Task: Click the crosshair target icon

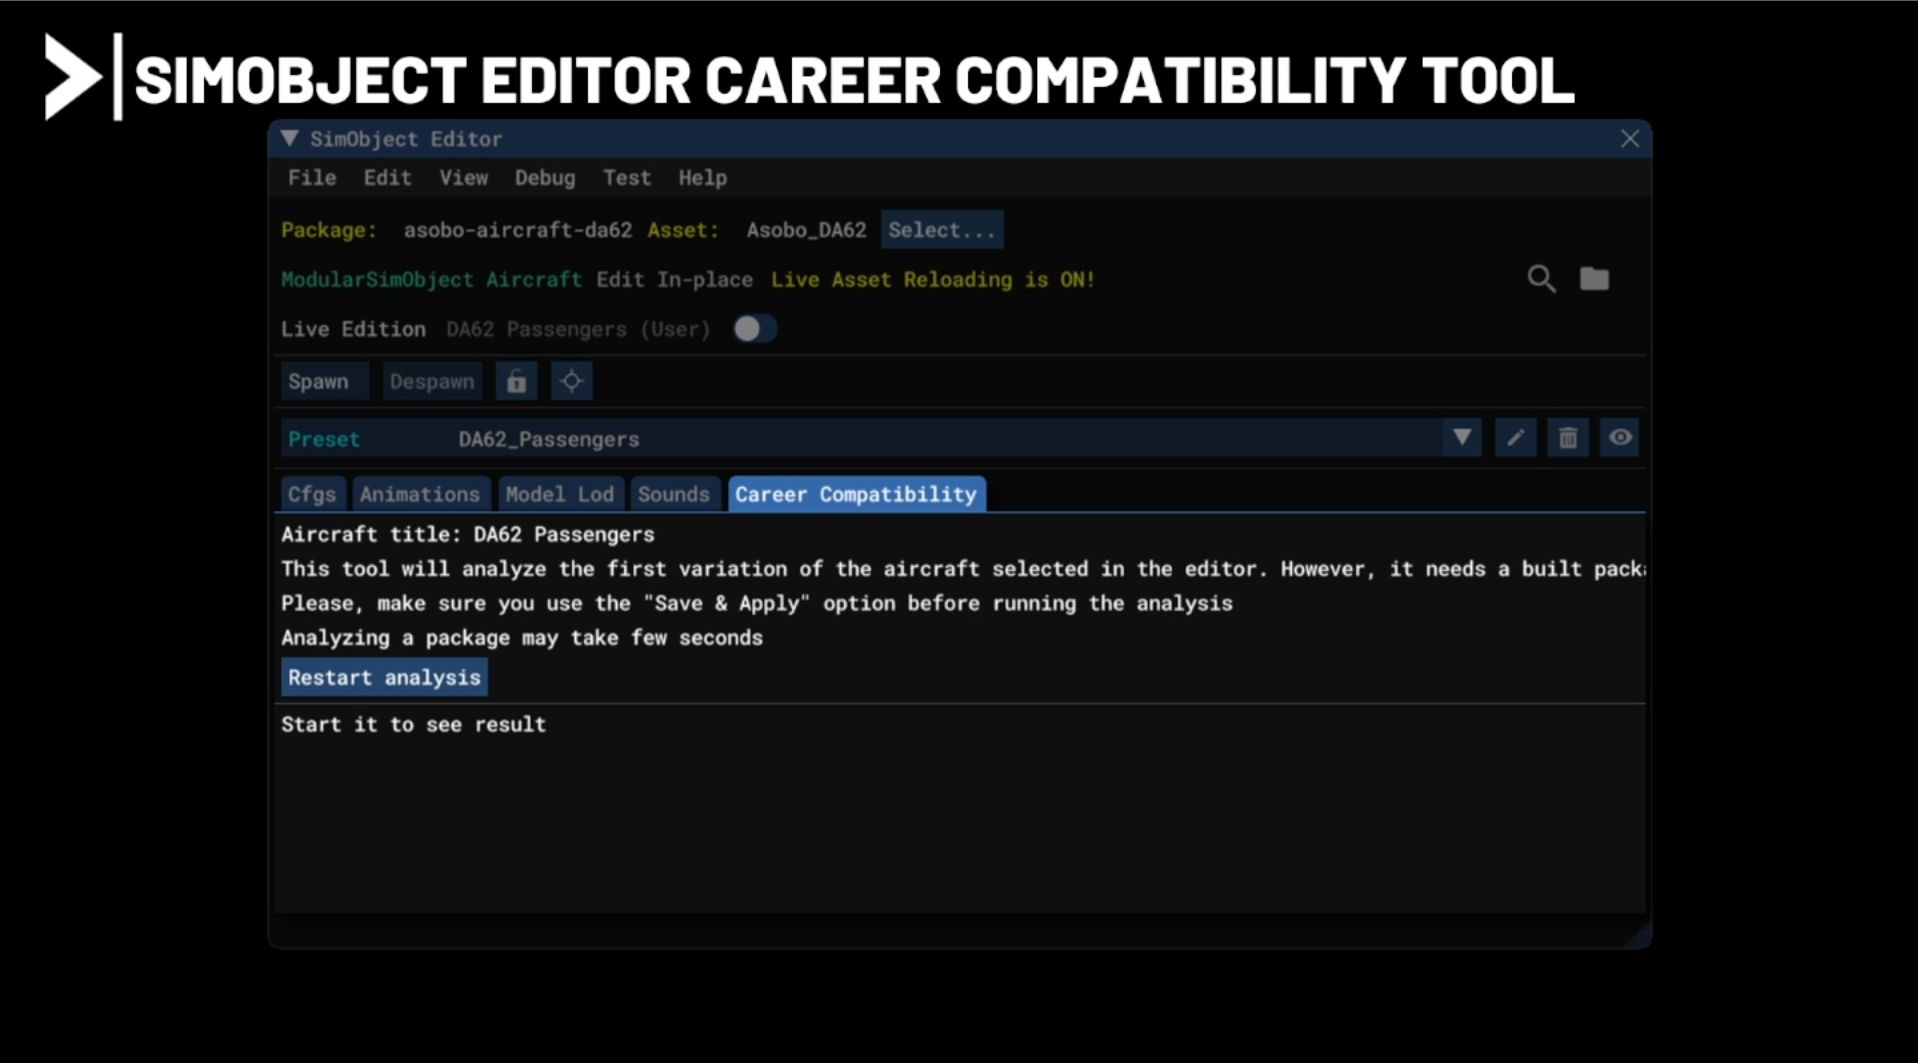Action: 571,382
